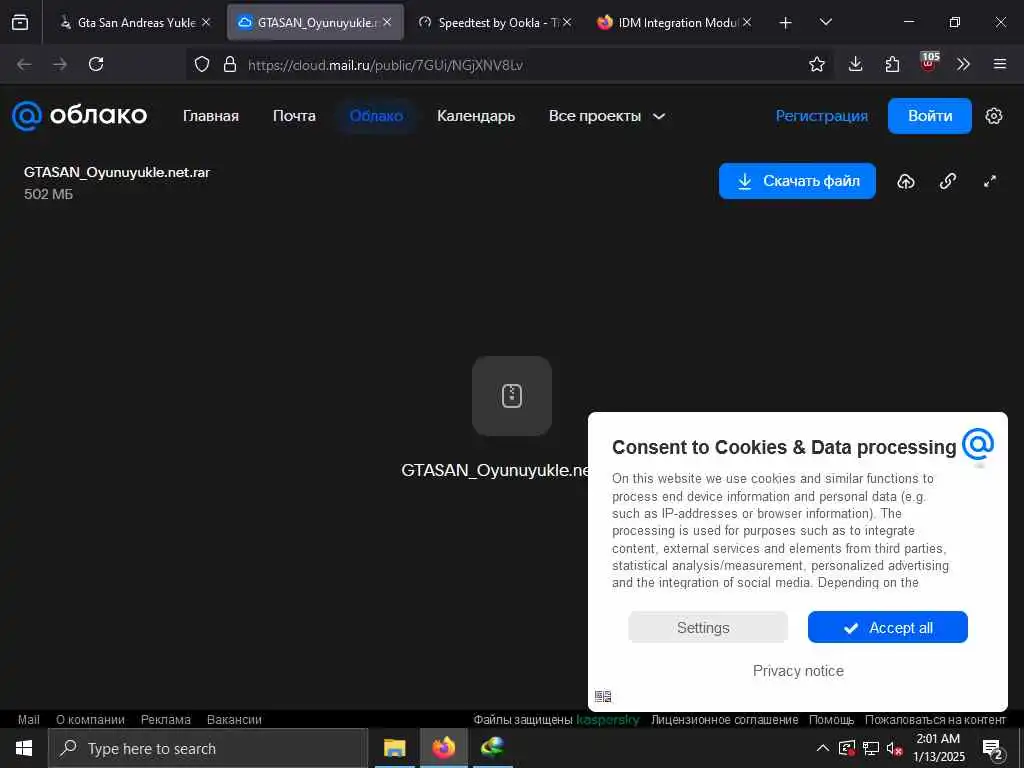1024x768 pixels.
Task: Close the IDM Integration Module tab
Action: click(747, 22)
